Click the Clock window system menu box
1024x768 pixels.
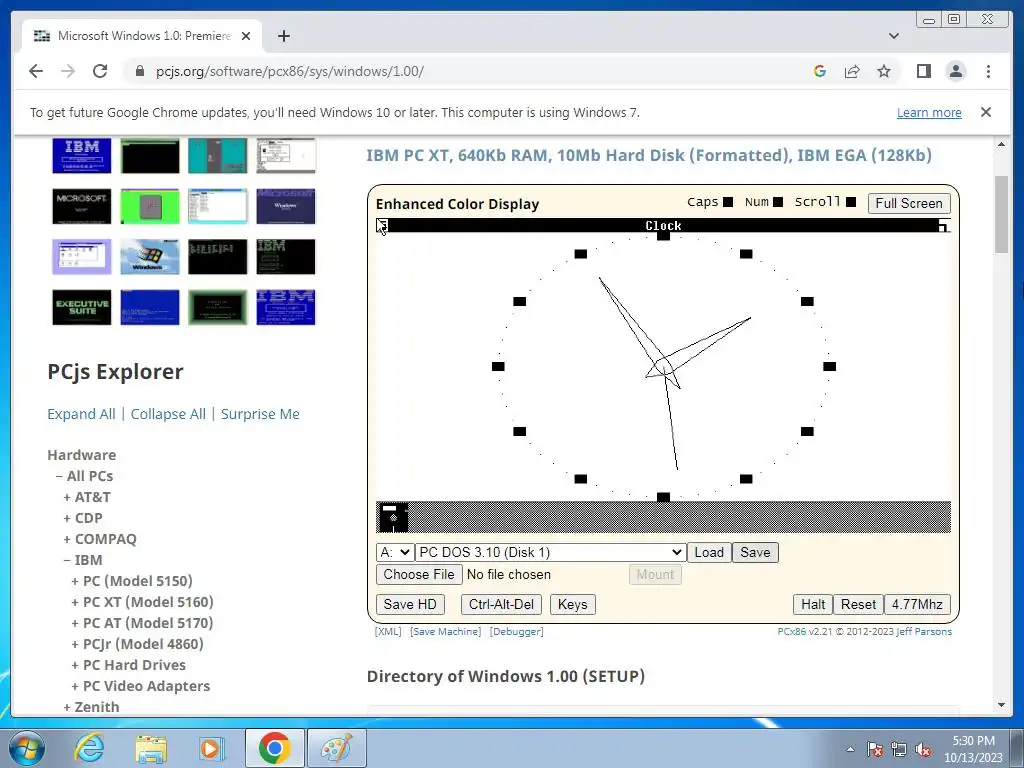pyautogui.click(x=382, y=225)
